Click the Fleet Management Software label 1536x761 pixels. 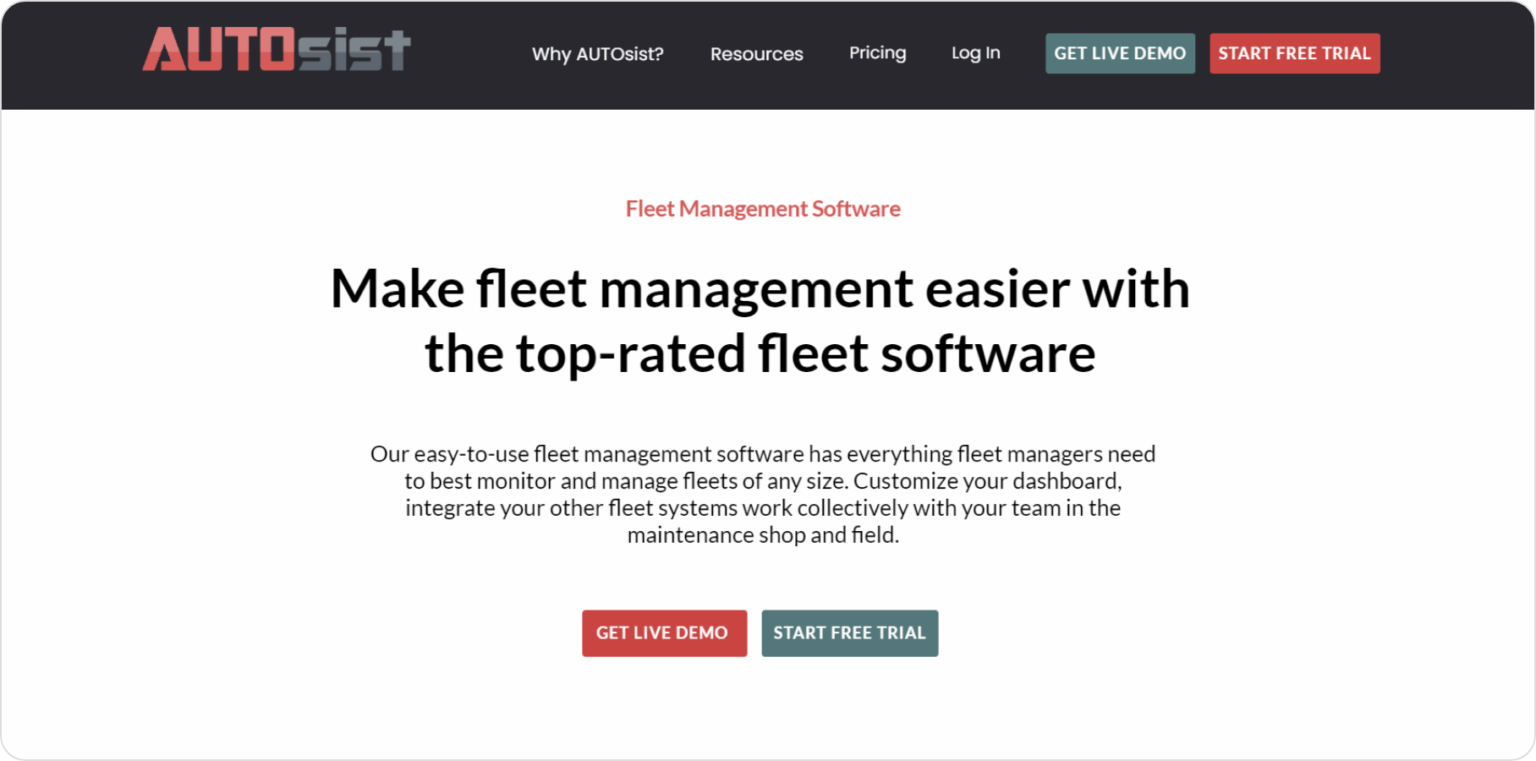762,208
